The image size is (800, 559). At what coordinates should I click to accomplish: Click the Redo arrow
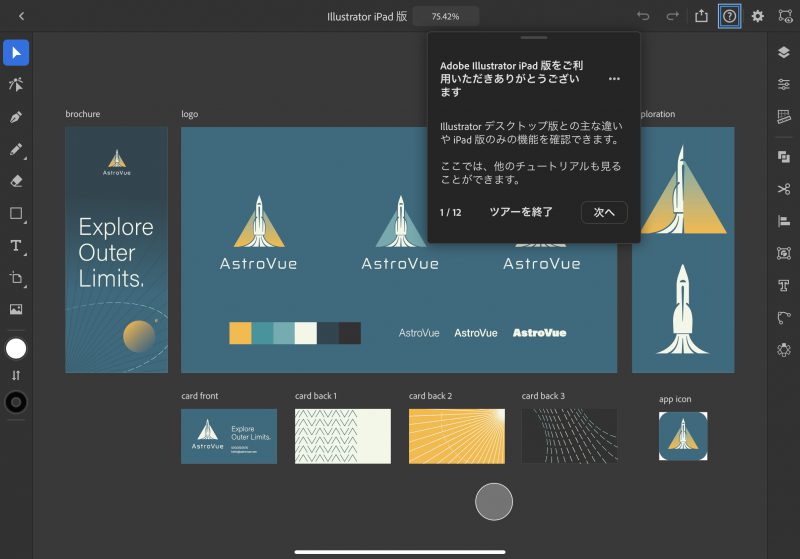click(x=672, y=16)
